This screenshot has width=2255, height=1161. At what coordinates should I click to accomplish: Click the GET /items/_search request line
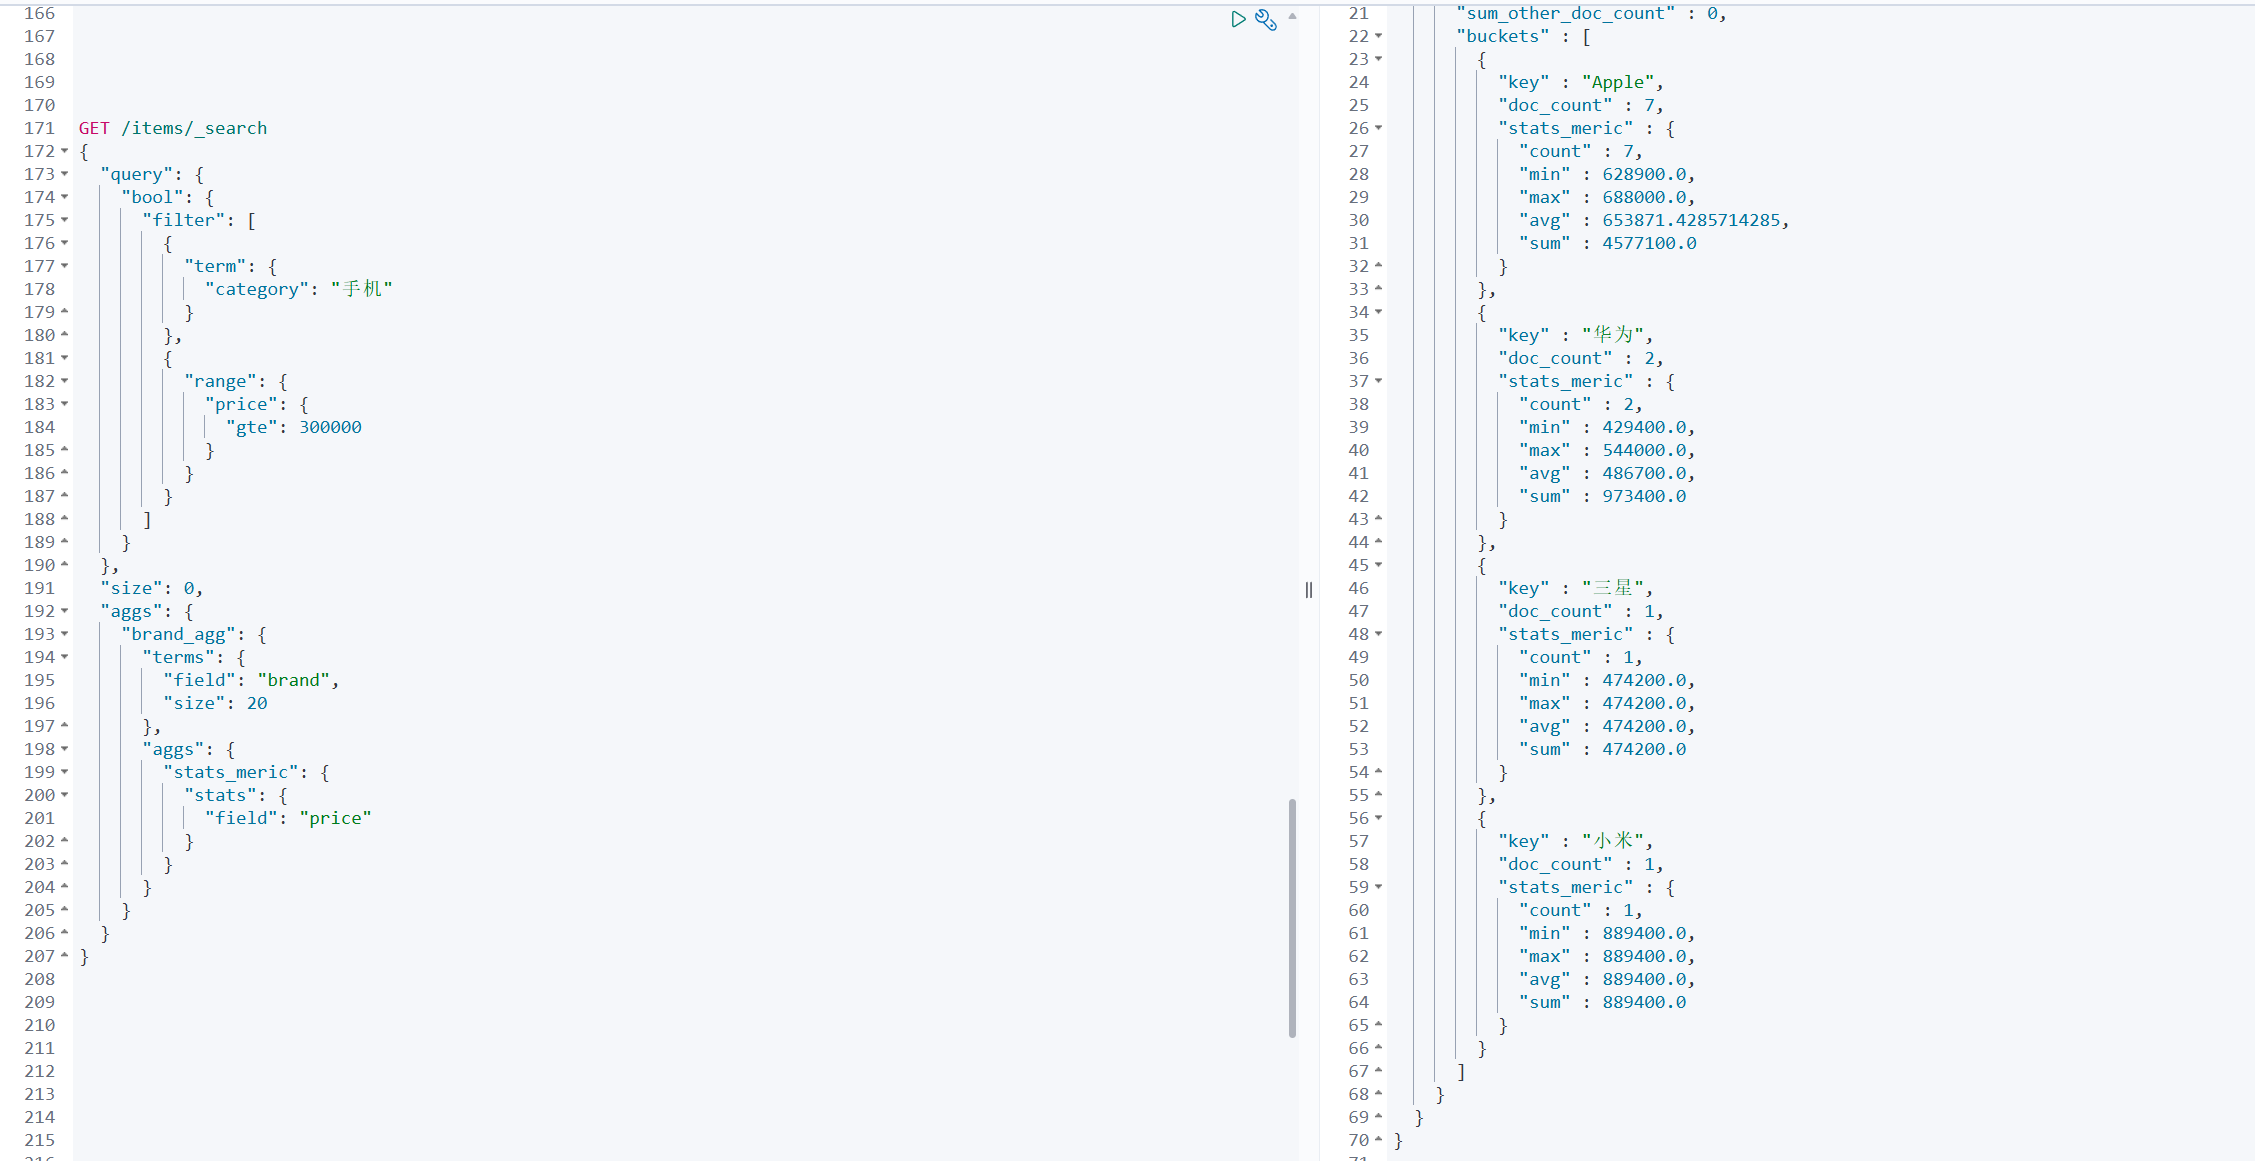[x=173, y=128]
